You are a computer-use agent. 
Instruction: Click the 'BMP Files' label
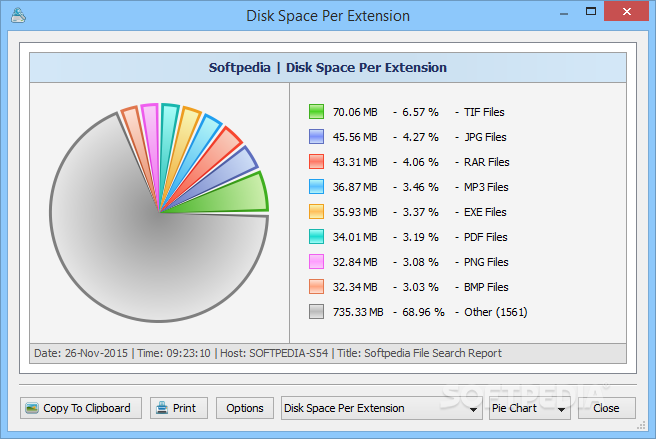click(x=486, y=287)
